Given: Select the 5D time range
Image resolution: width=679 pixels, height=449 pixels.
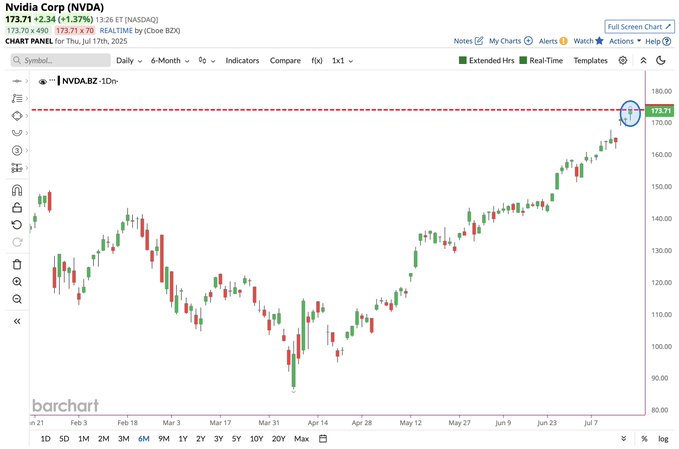Looking at the screenshot, I should pos(64,439).
